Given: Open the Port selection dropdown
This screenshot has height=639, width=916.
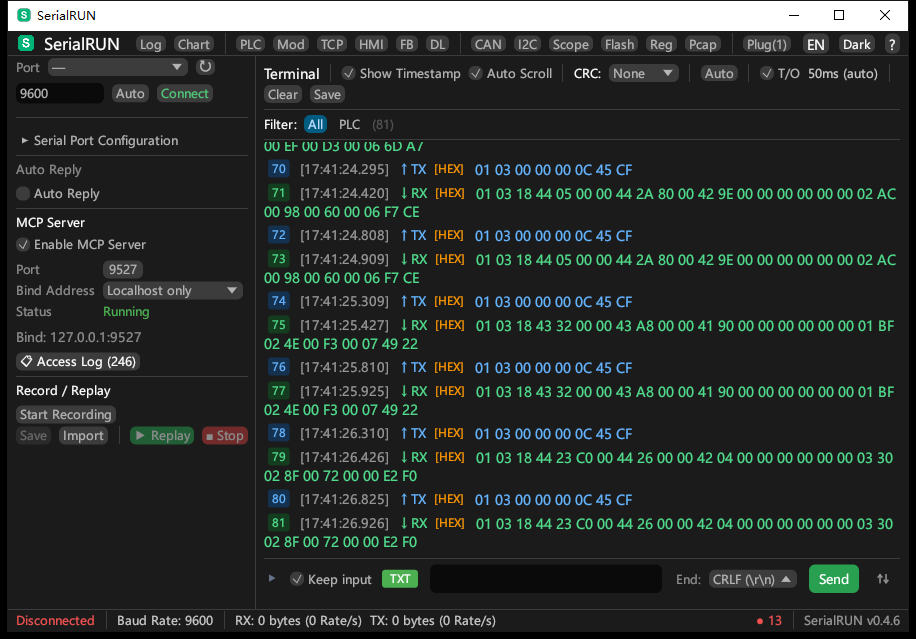Looking at the screenshot, I should coord(117,67).
